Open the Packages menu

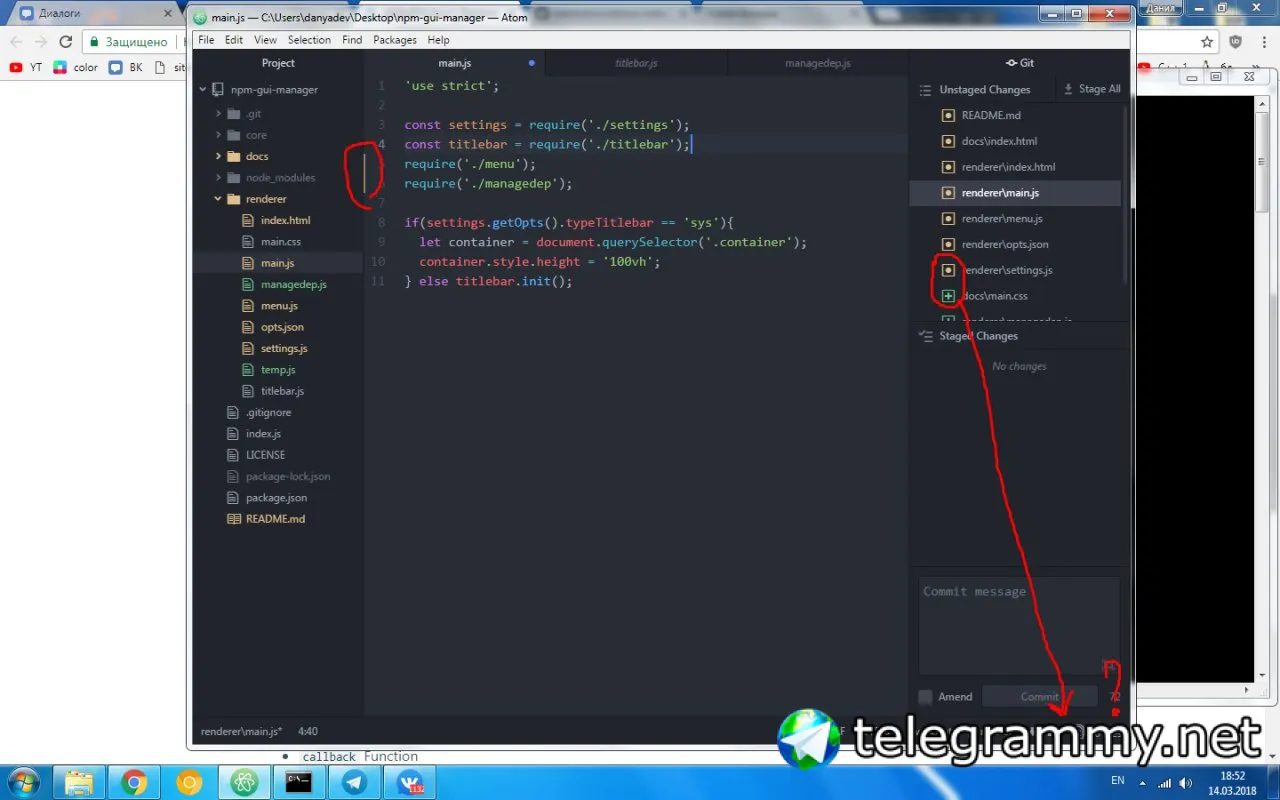tap(395, 40)
